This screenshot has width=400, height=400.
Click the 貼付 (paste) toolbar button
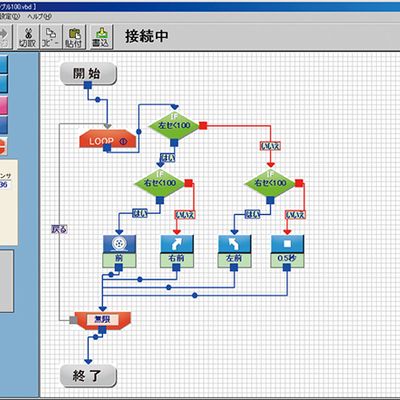(x=74, y=37)
